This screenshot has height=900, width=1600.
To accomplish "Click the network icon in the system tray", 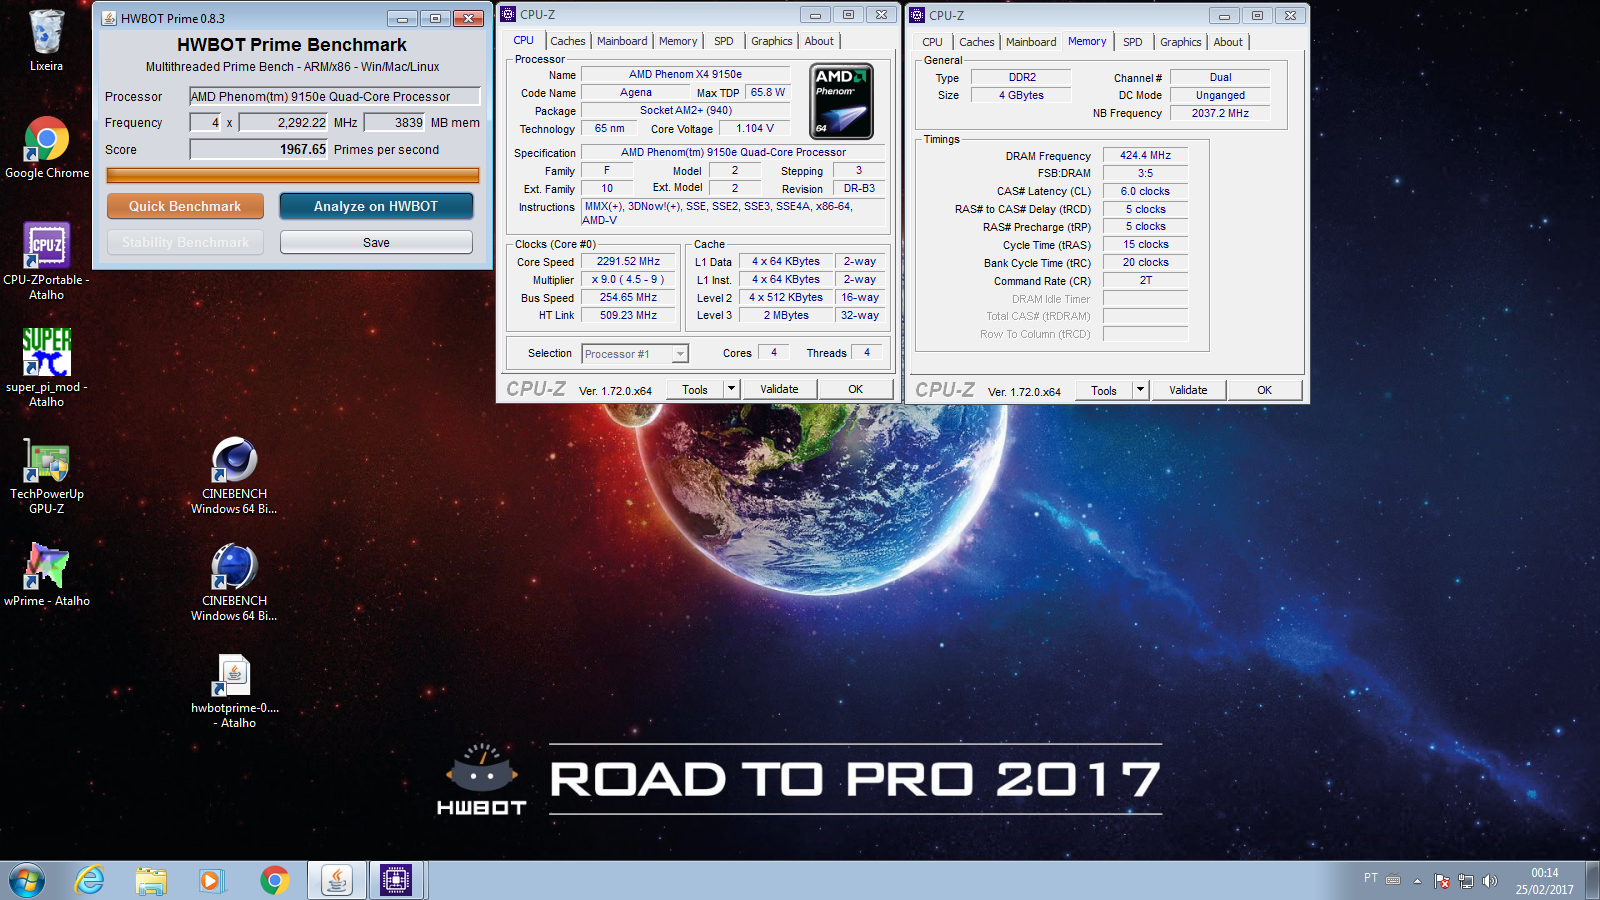I will pos(1466,881).
